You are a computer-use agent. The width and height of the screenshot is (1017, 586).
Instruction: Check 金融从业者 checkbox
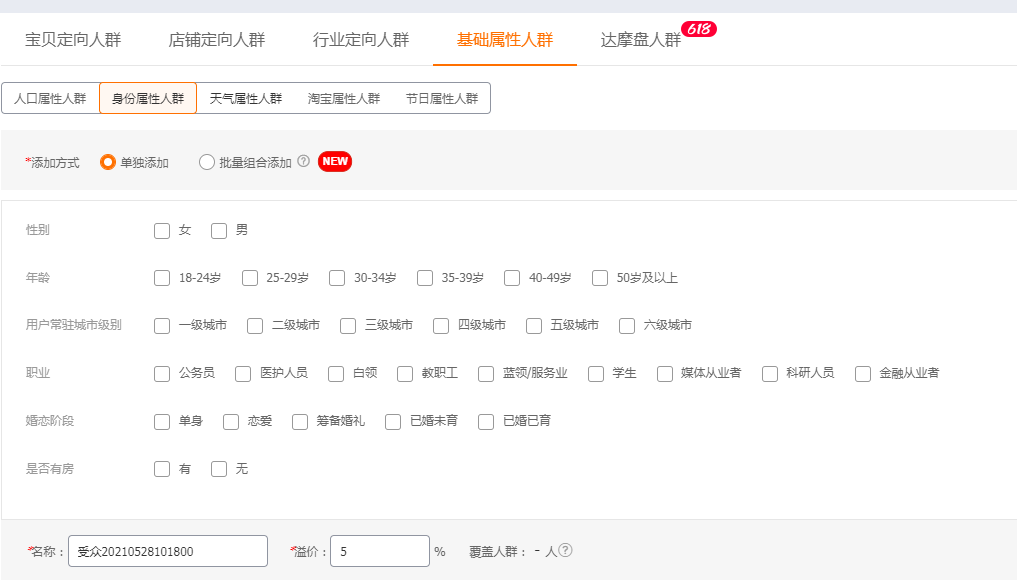tap(863, 374)
